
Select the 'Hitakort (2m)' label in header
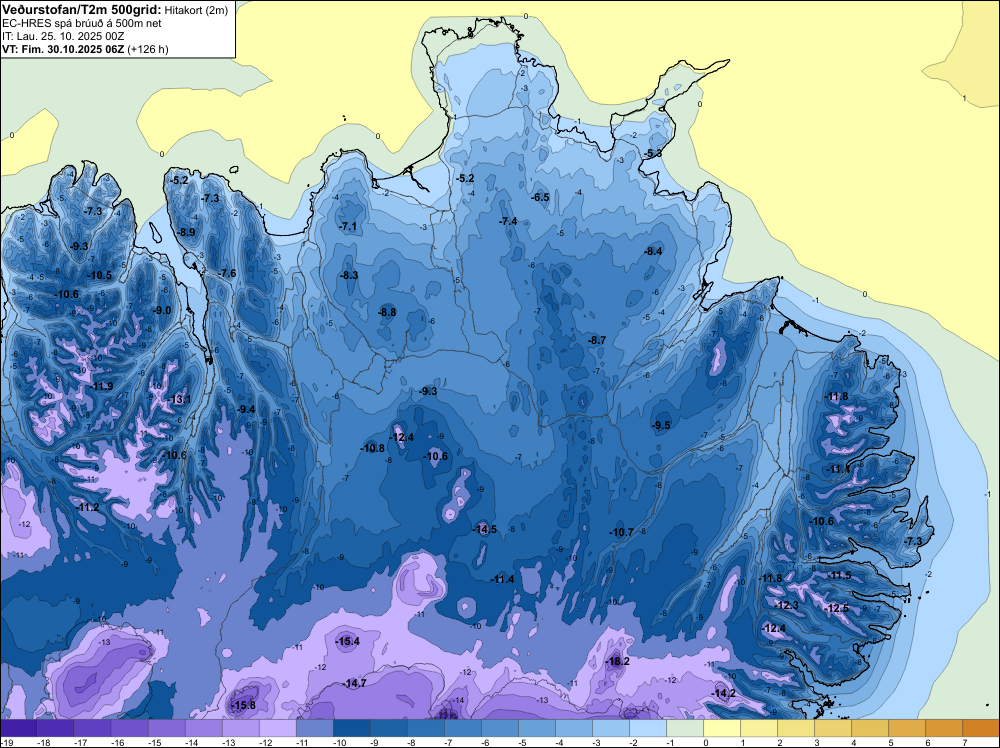(196, 10)
